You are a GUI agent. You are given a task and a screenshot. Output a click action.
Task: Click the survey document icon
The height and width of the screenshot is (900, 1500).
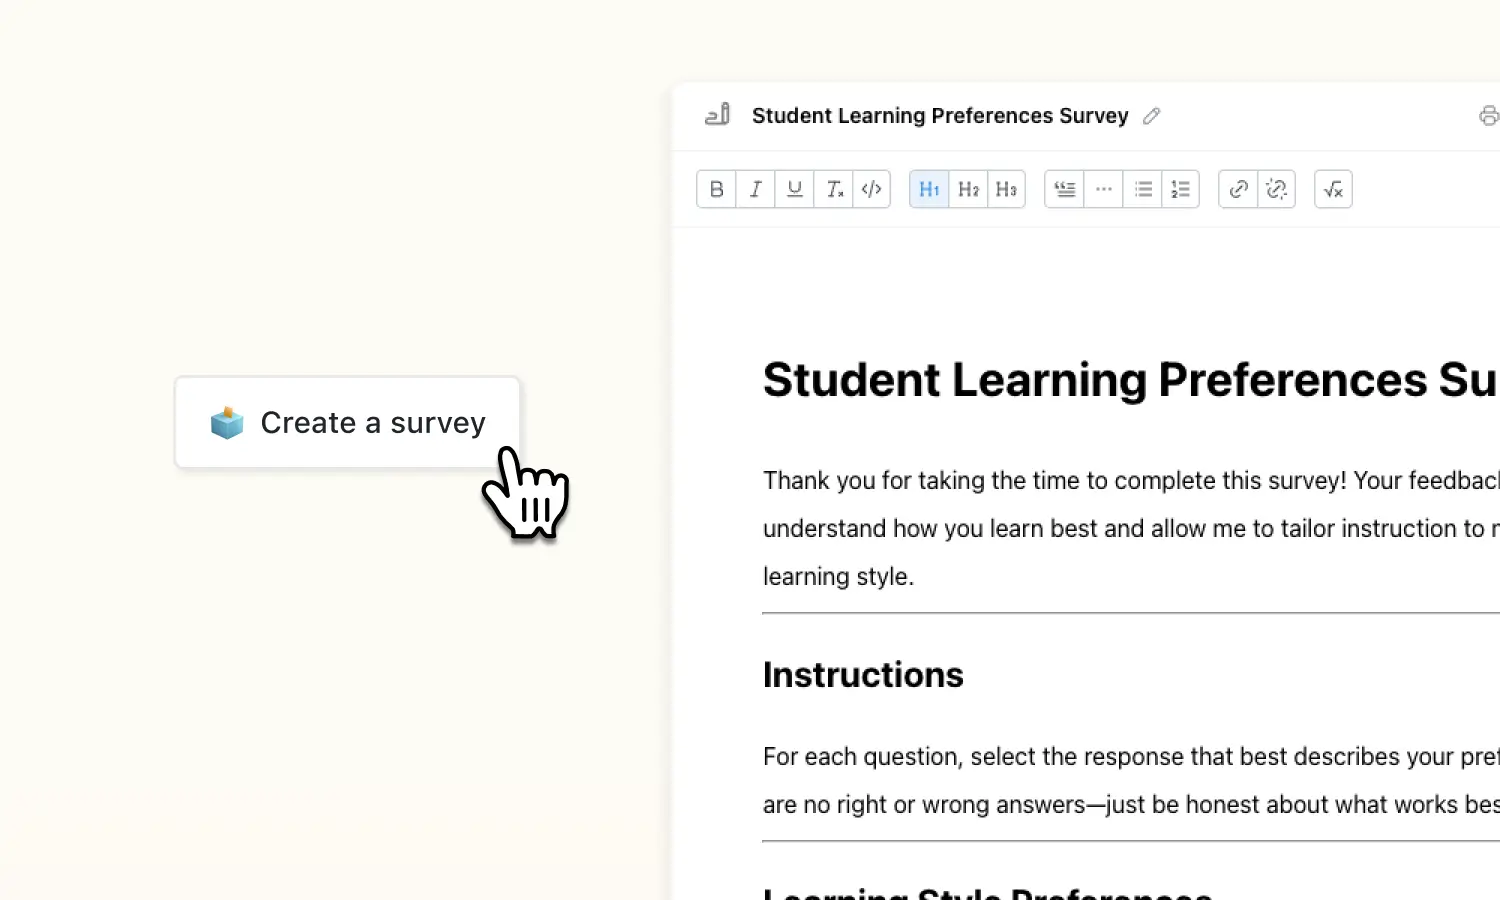coord(716,115)
